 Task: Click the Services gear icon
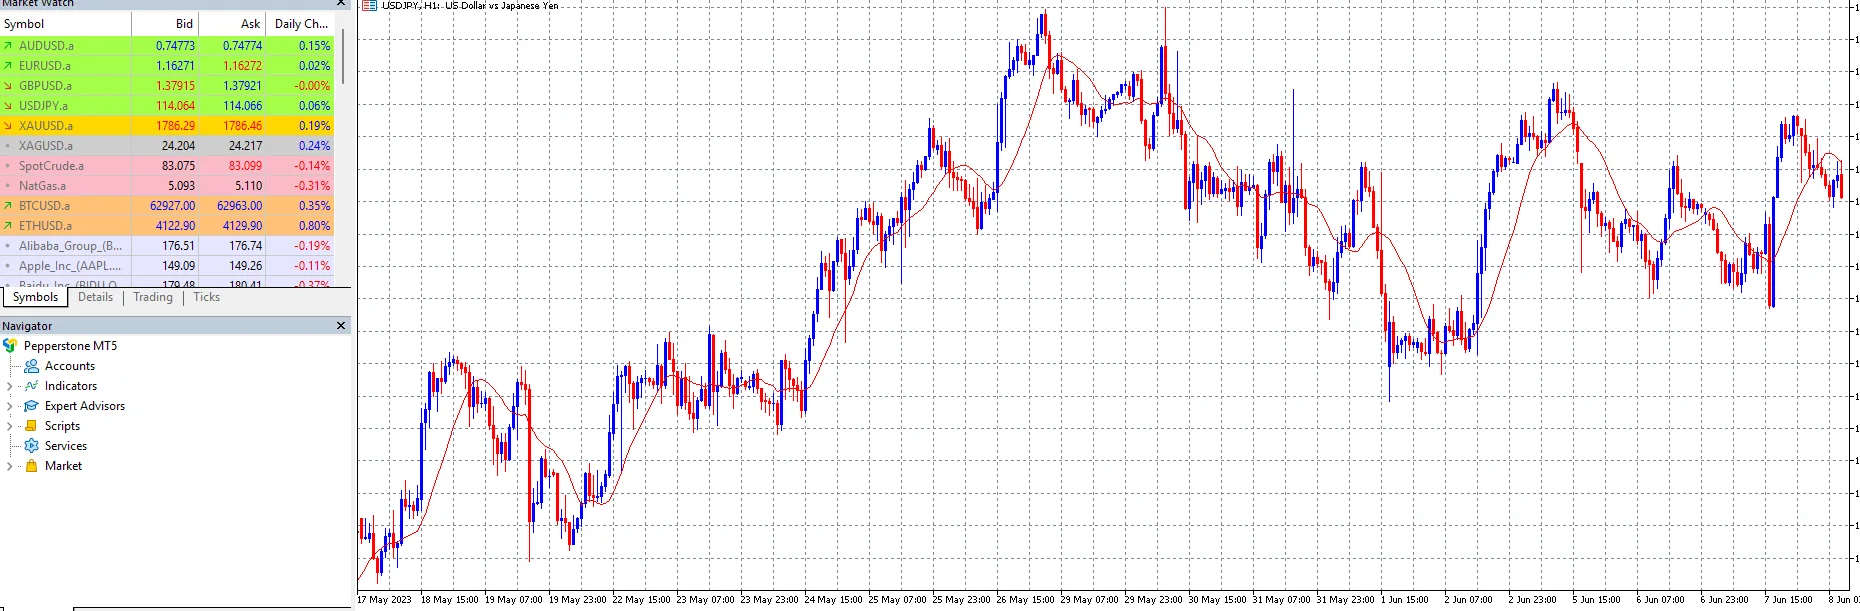[x=31, y=446]
